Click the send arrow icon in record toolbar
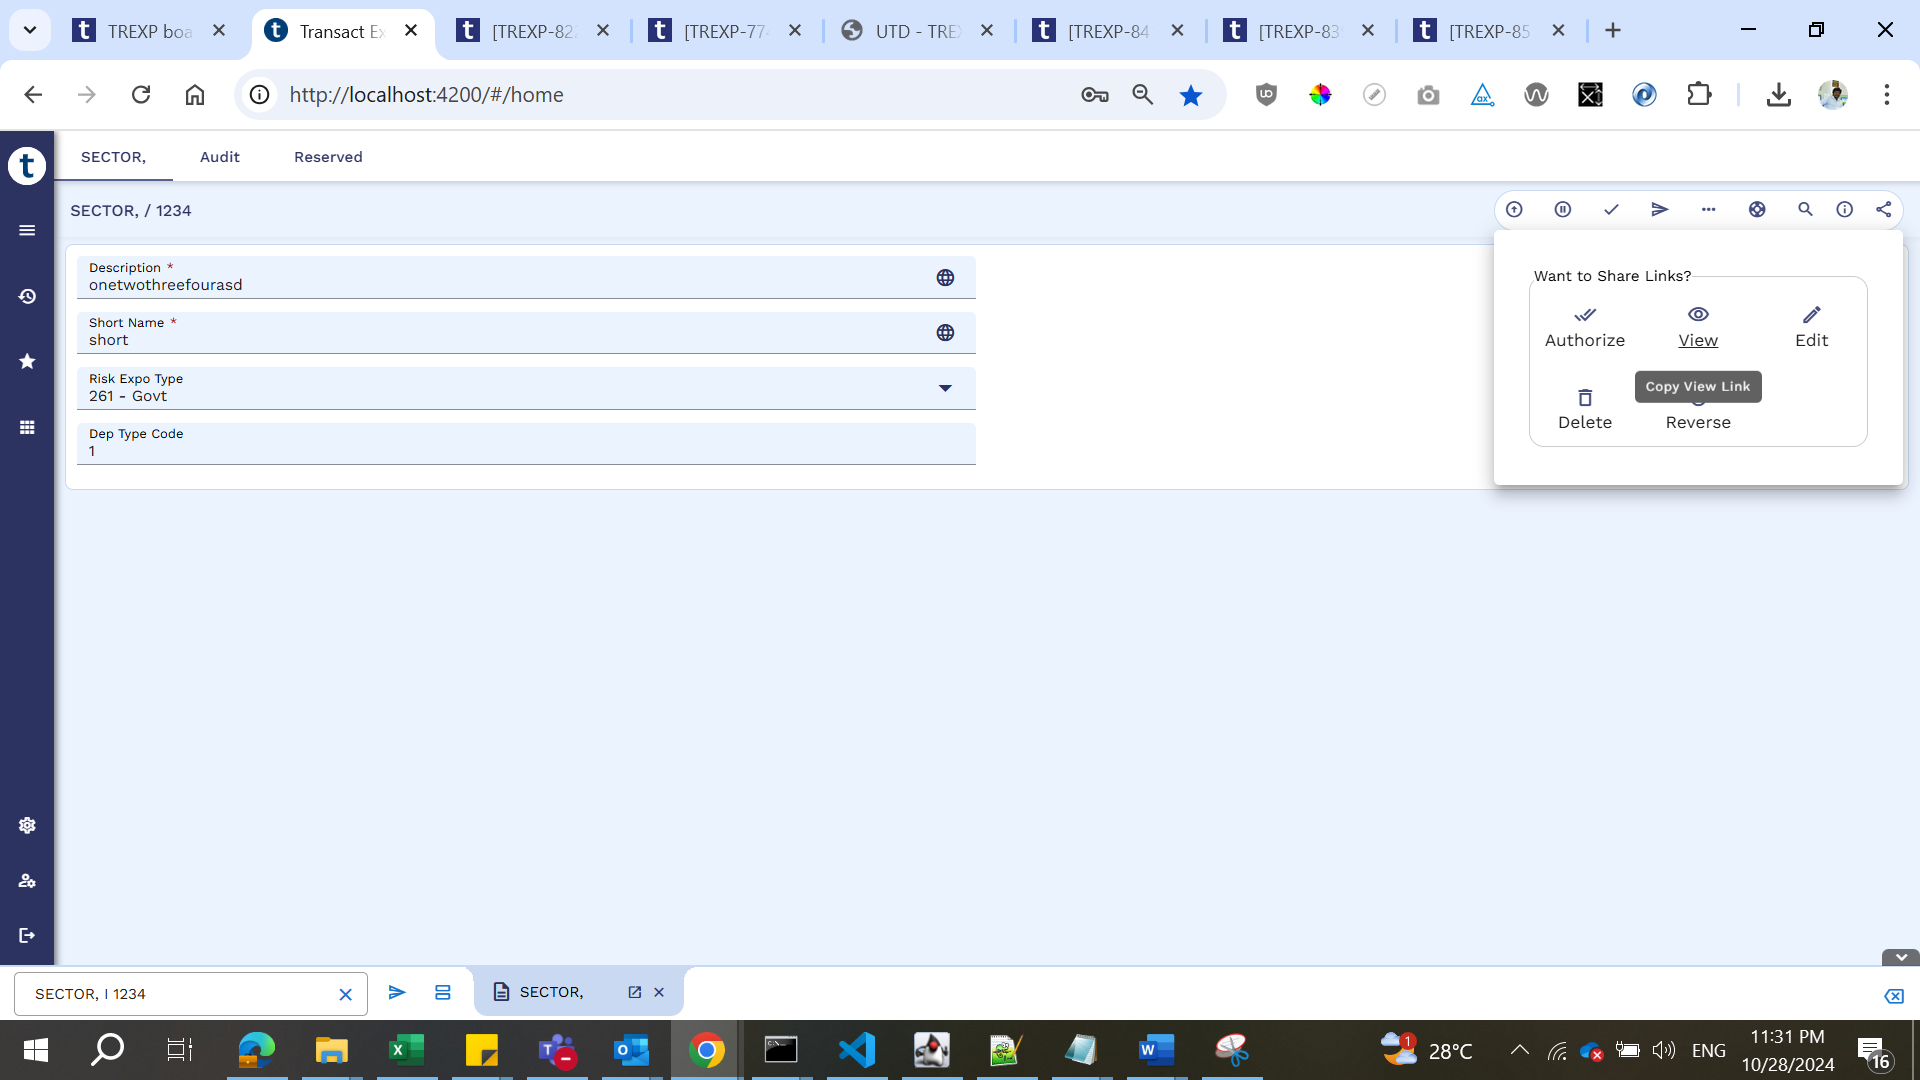1920x1080 pixels. 1660,209
